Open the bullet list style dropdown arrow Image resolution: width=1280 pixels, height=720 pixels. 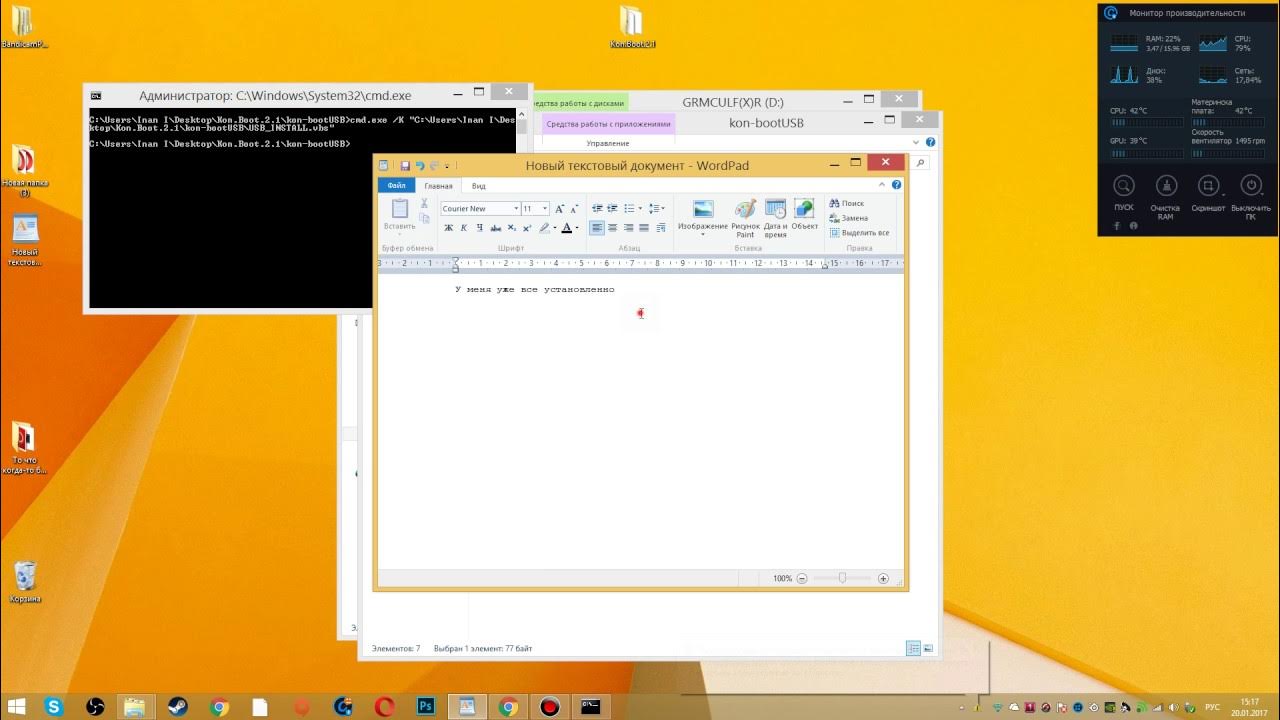[x=640, y=208]
